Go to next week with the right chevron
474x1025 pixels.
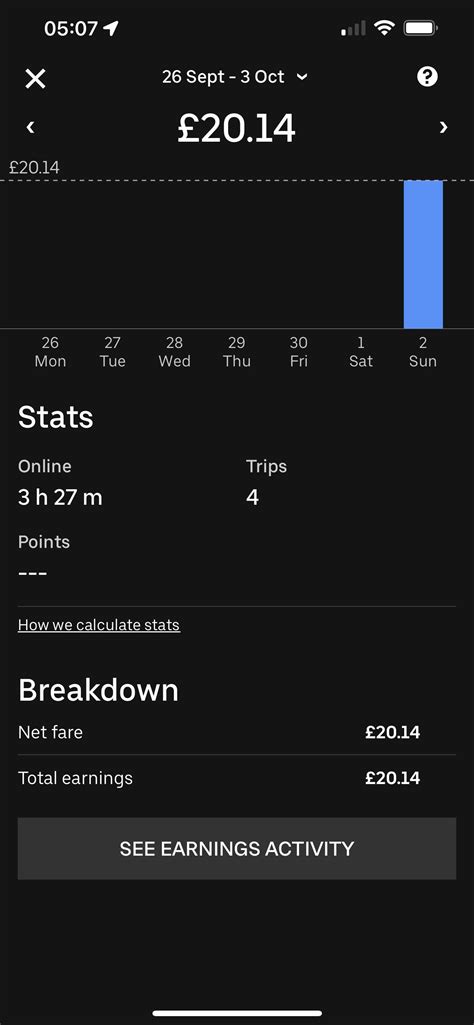click(x=444, y=127)
